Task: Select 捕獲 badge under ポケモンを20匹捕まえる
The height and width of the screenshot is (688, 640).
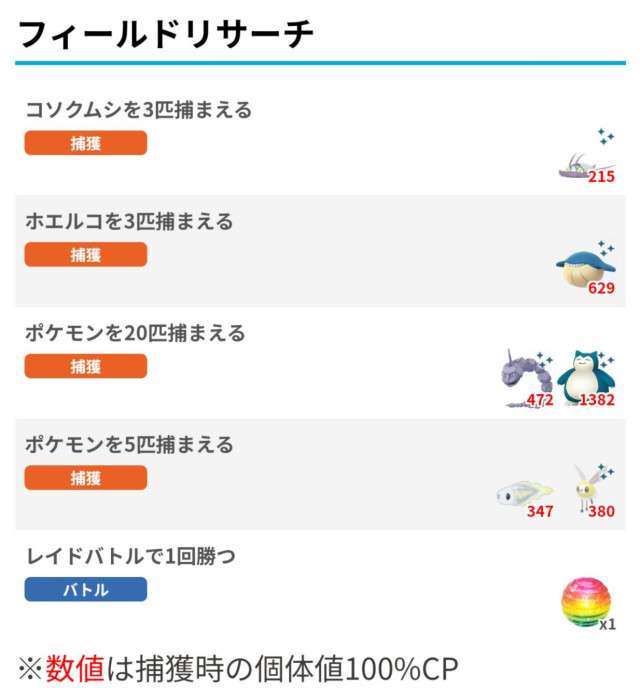Action: 86,367
